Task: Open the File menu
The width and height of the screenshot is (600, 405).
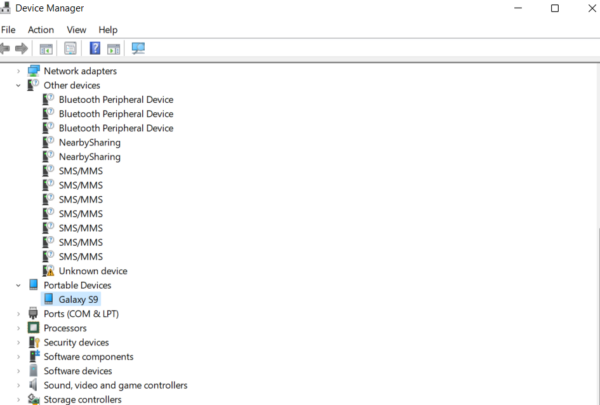Action: 9,30
